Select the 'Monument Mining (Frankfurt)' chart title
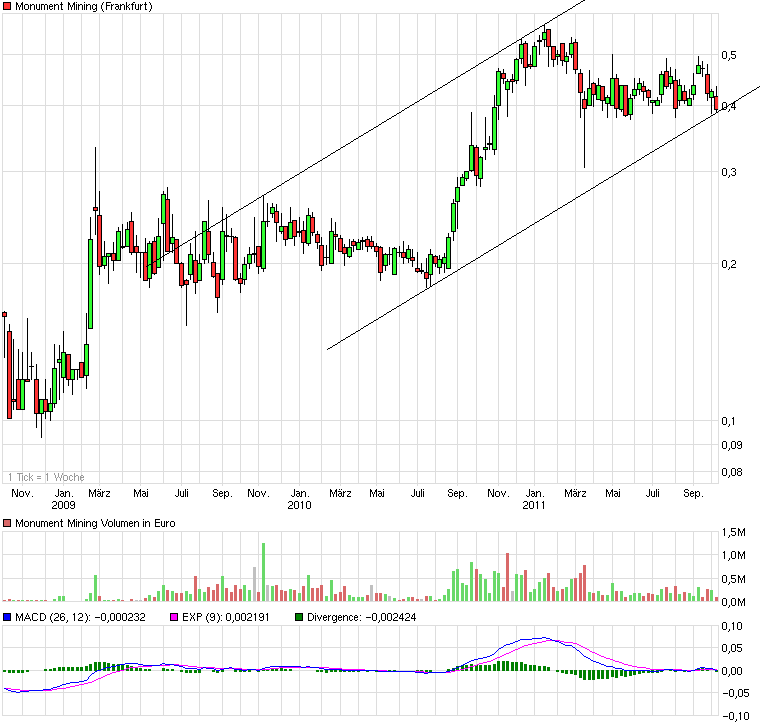This screenshot has height=724, width=760. coord(84,6)
